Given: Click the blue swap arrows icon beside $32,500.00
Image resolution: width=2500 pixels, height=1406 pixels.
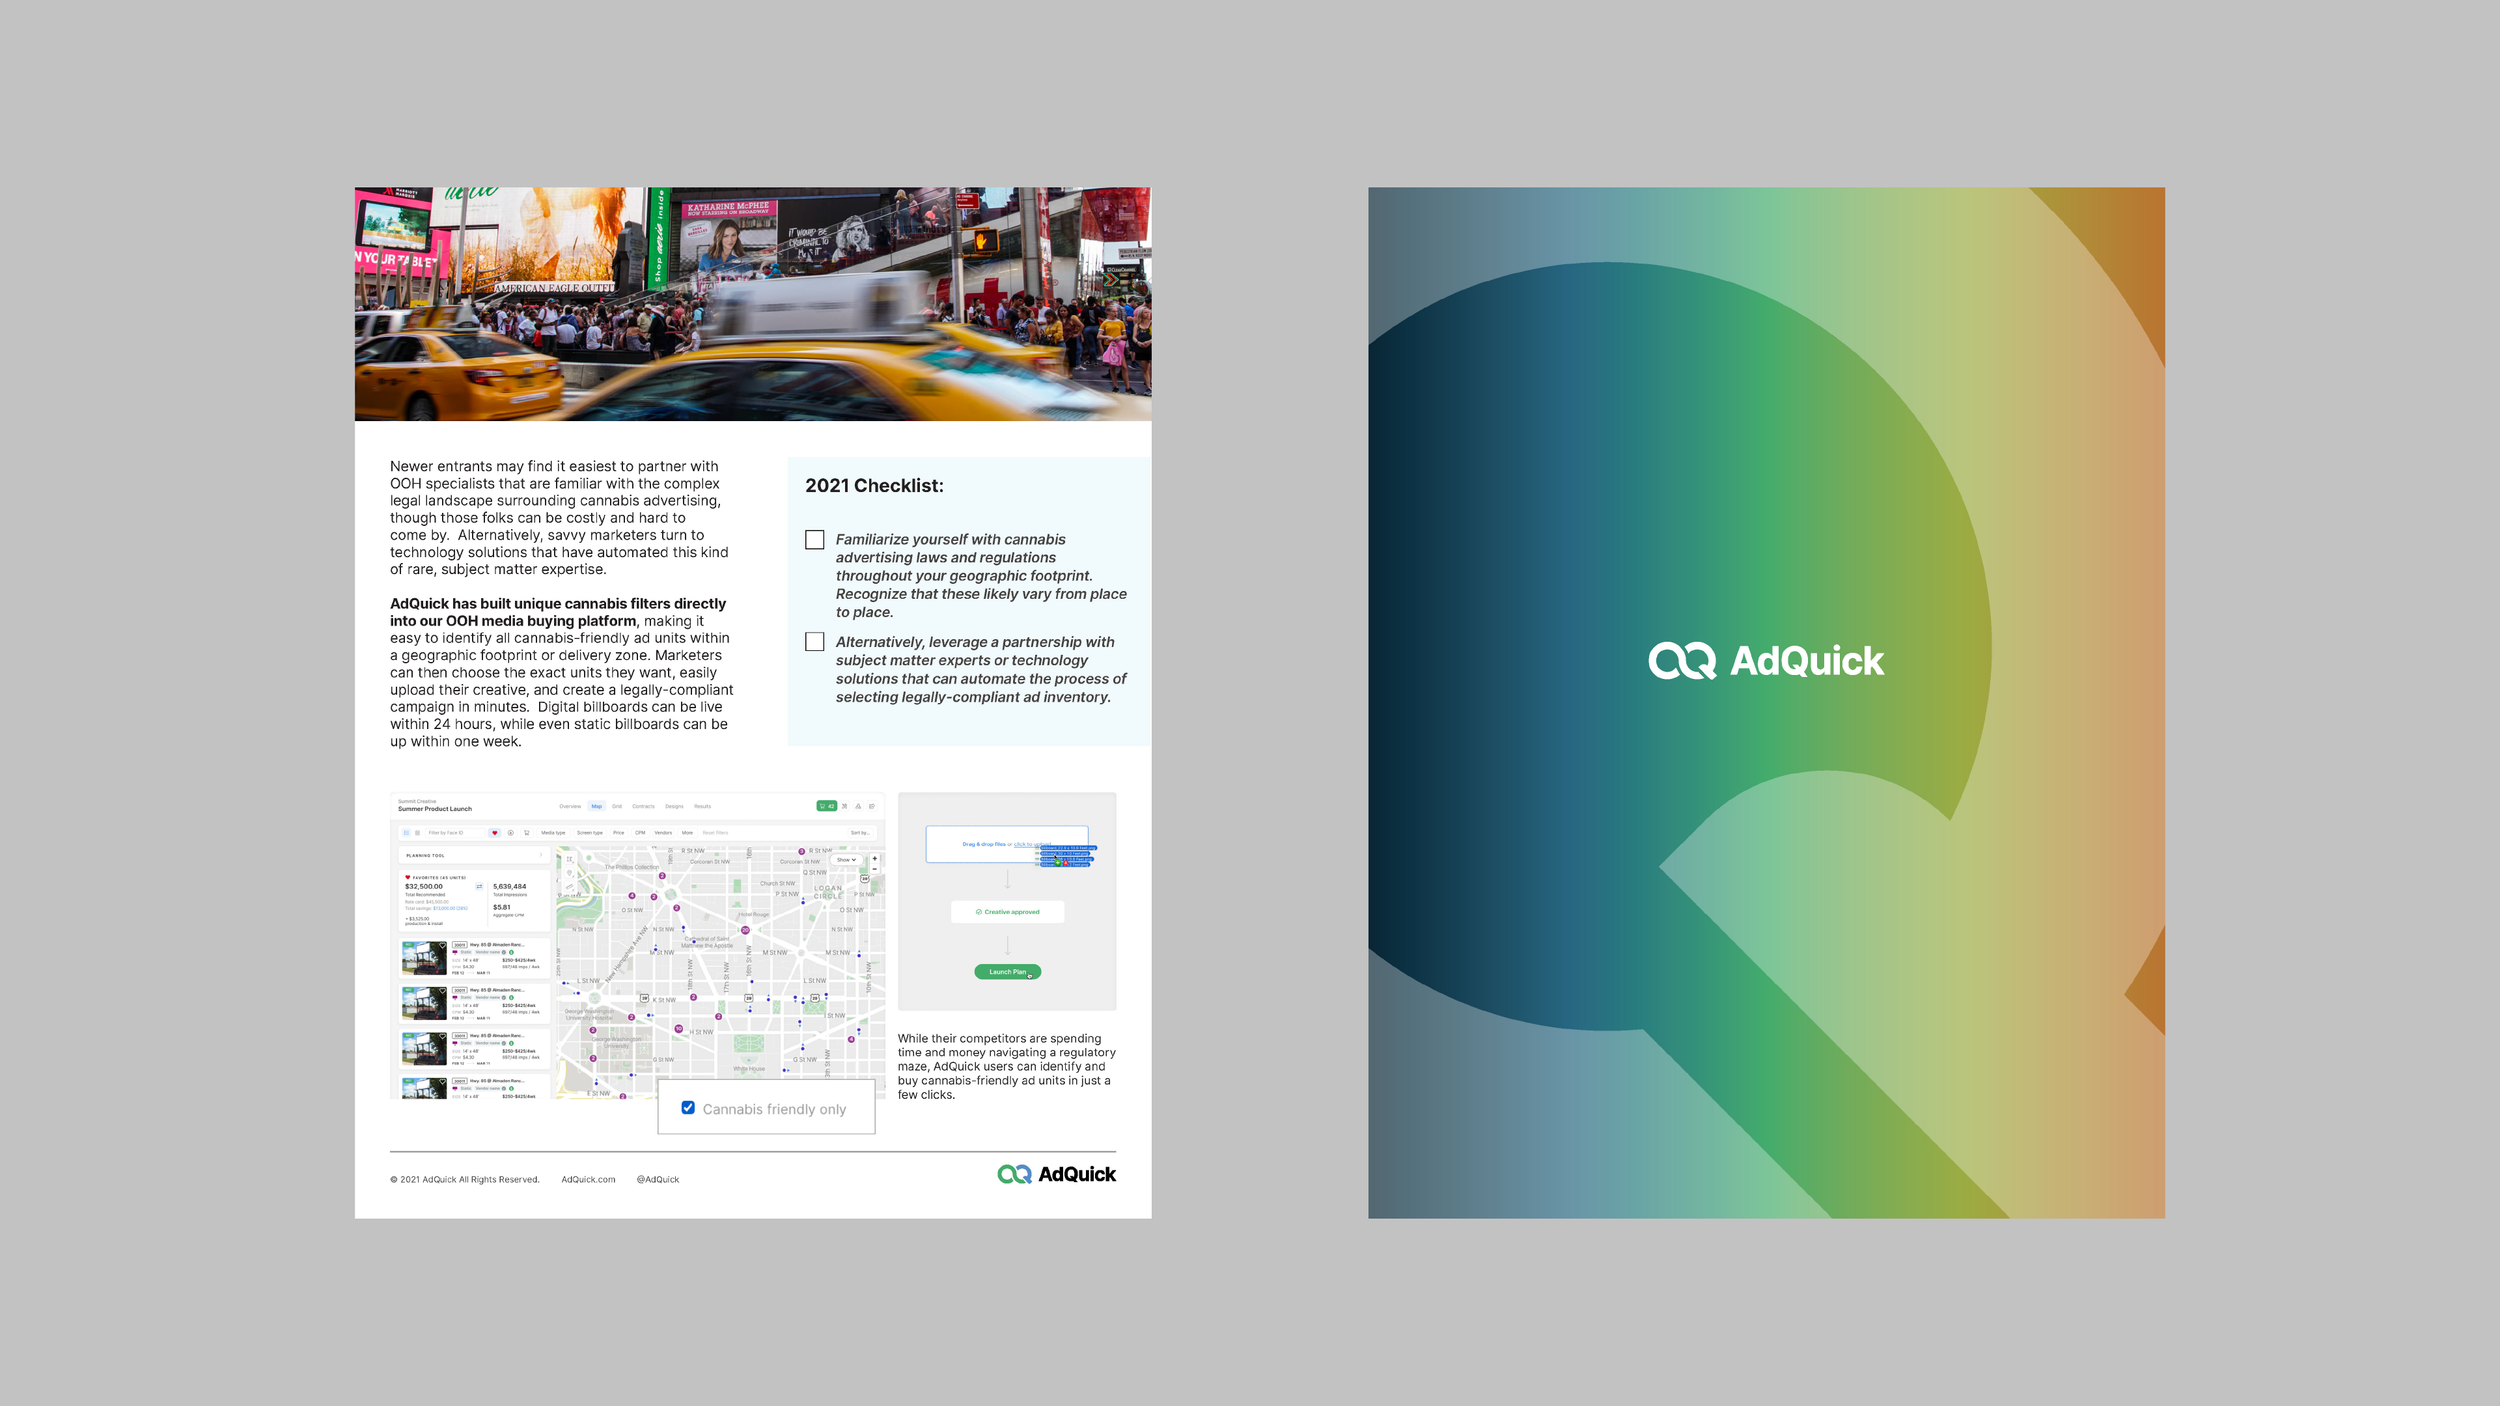Looking at the screenshot, I should (x=479, y=886).
